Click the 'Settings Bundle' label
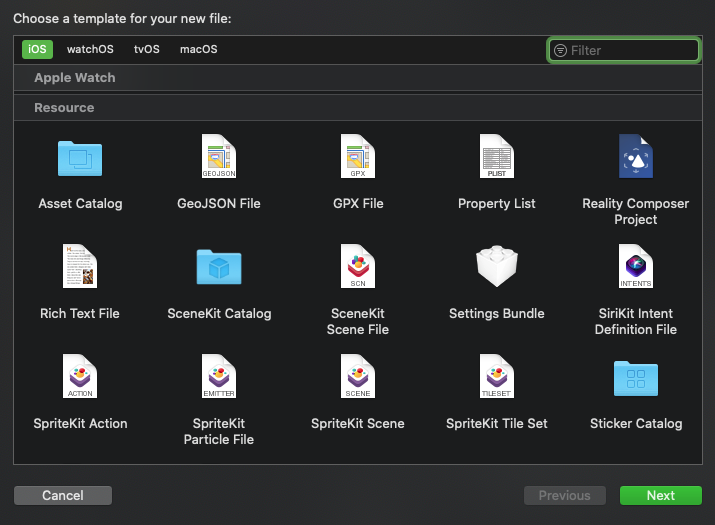Screen dimensions: 715x525 tap(497, 313)
